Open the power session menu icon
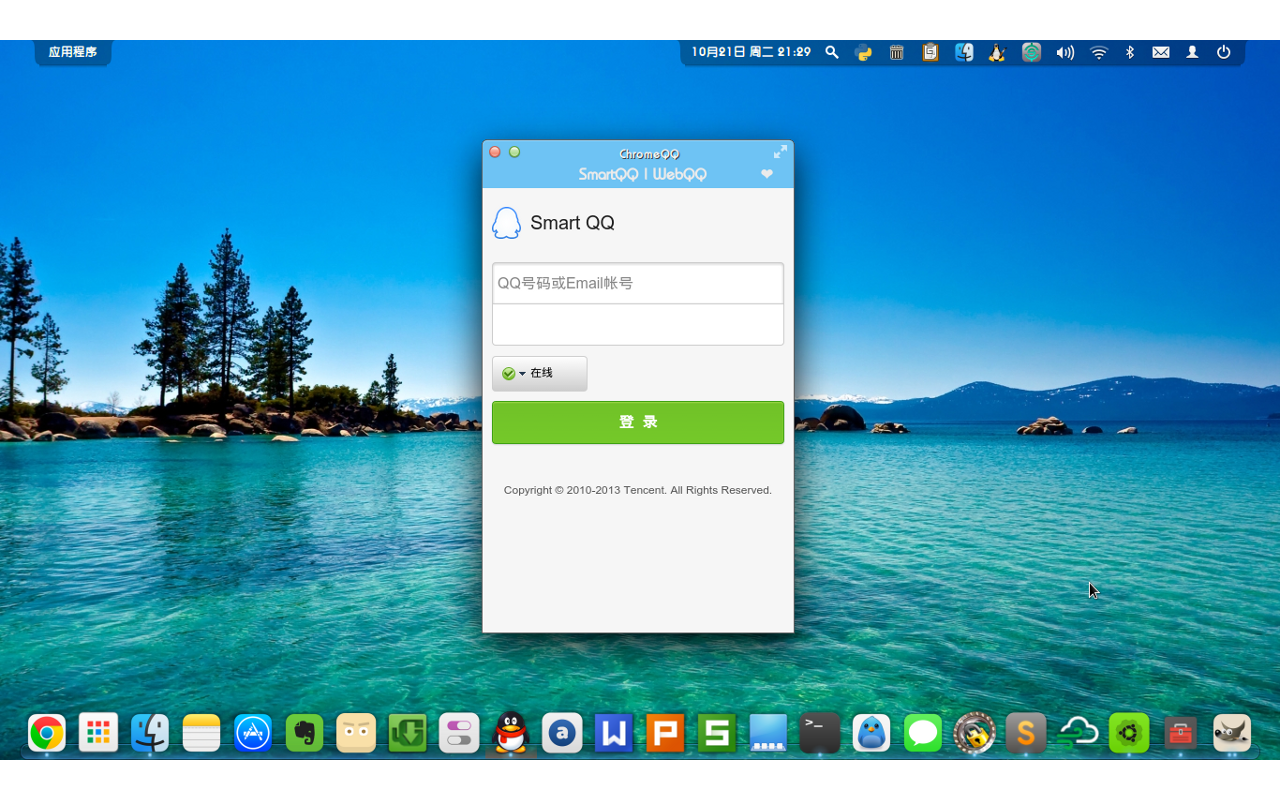Viewport: 1280px width, 800px height. tap(1224, 52)
